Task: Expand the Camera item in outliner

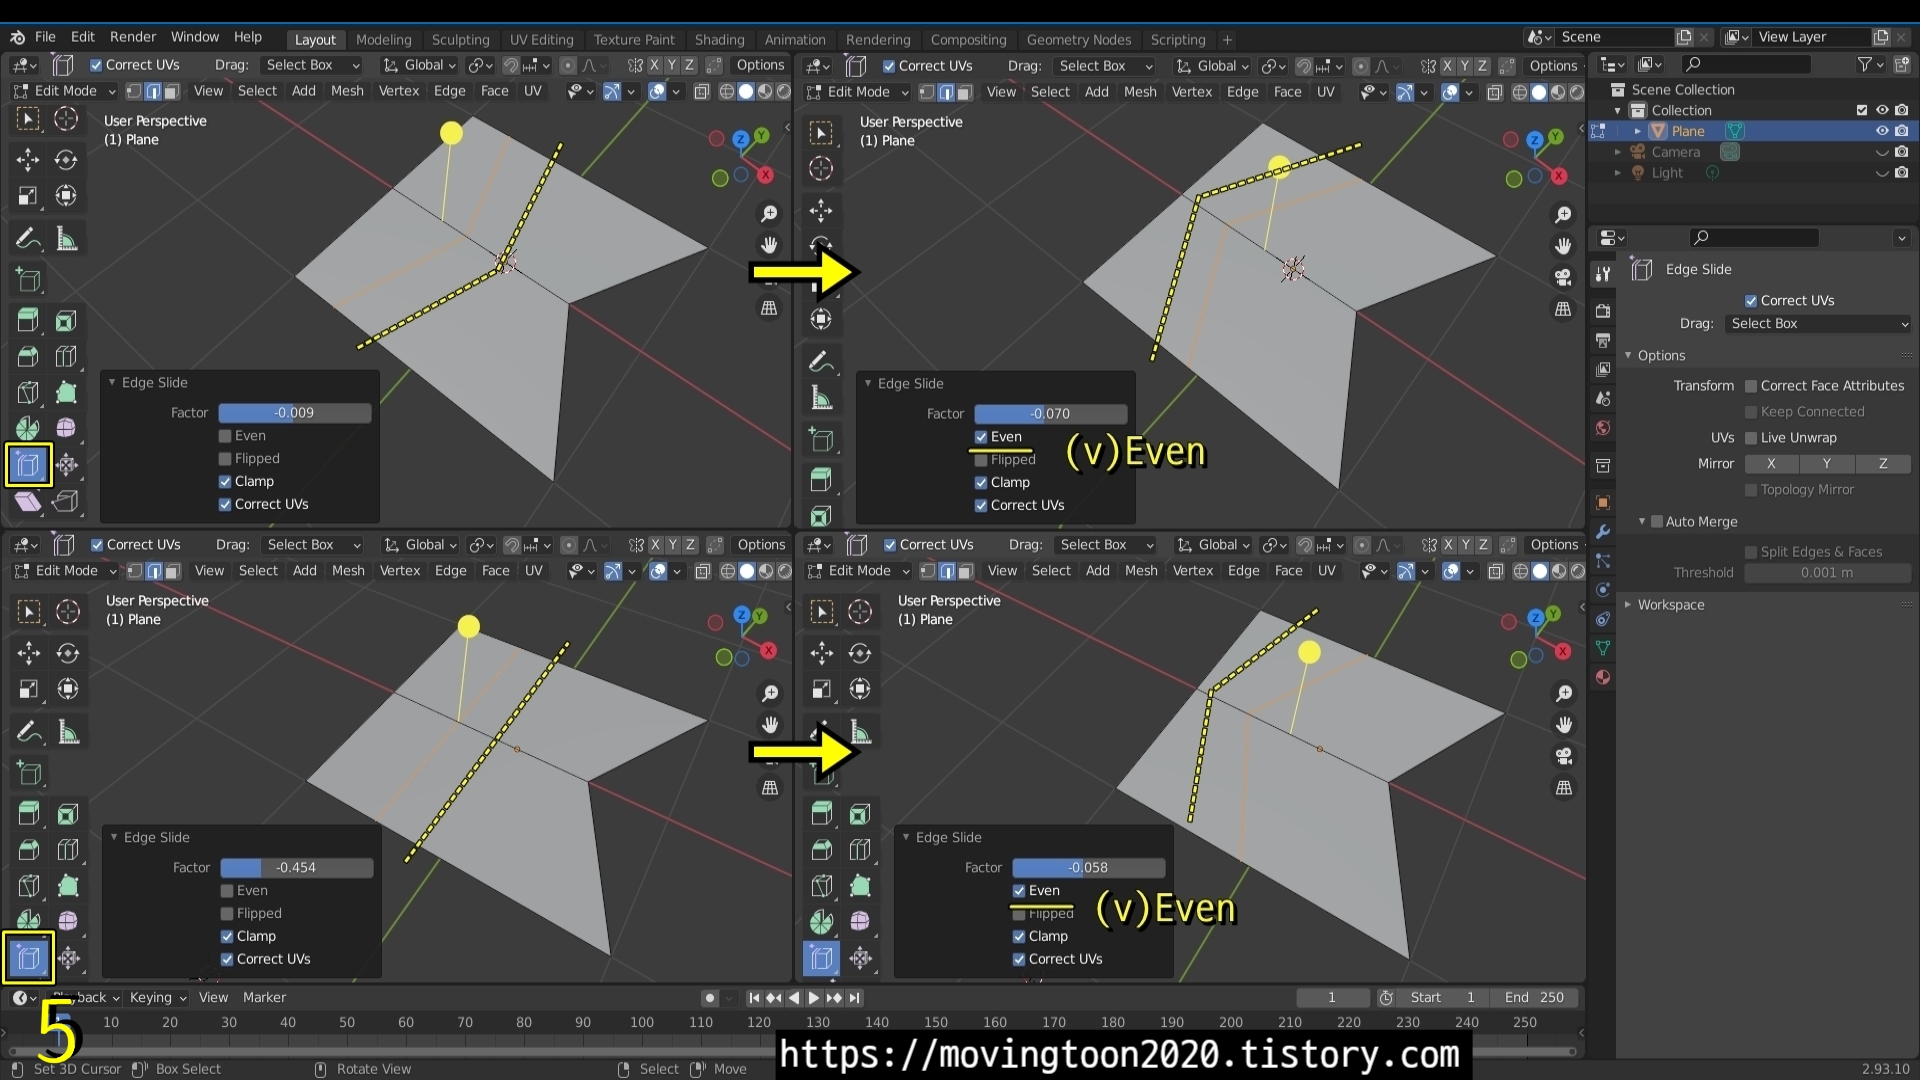Action: [1618, 152]
